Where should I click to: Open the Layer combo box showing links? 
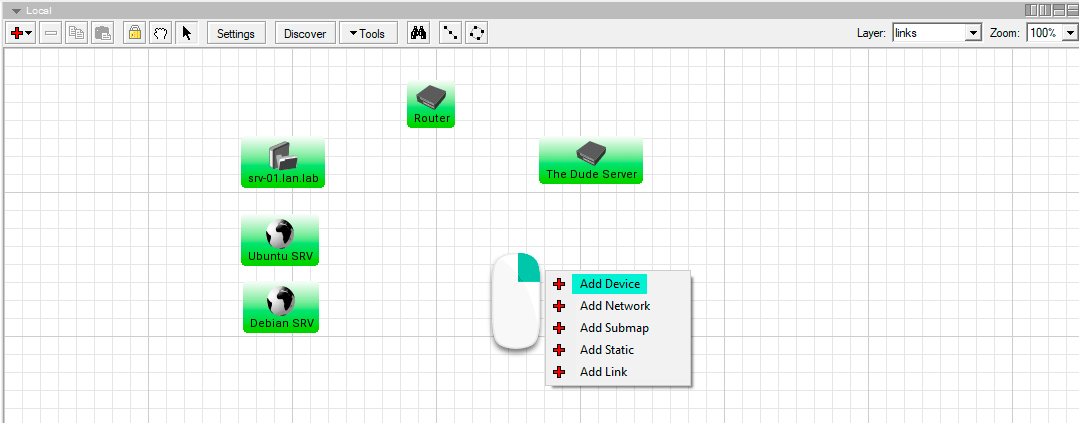pyautogui.click(x=937, y=32)
